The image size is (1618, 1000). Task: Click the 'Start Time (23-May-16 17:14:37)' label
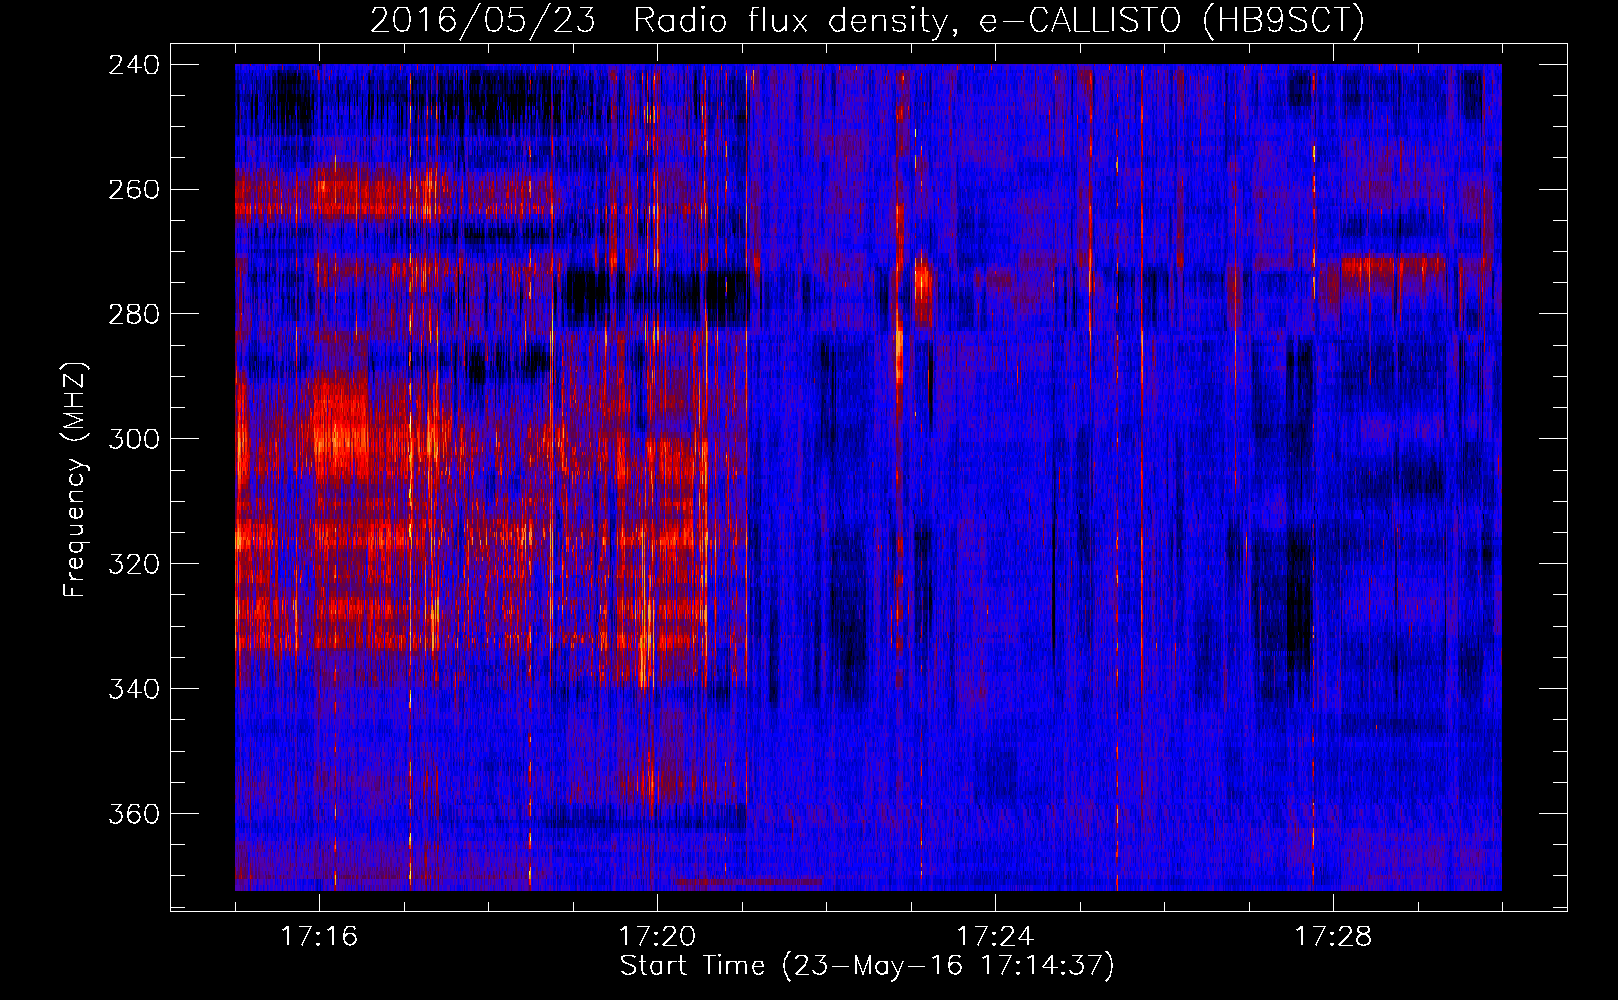coord(867,966)
